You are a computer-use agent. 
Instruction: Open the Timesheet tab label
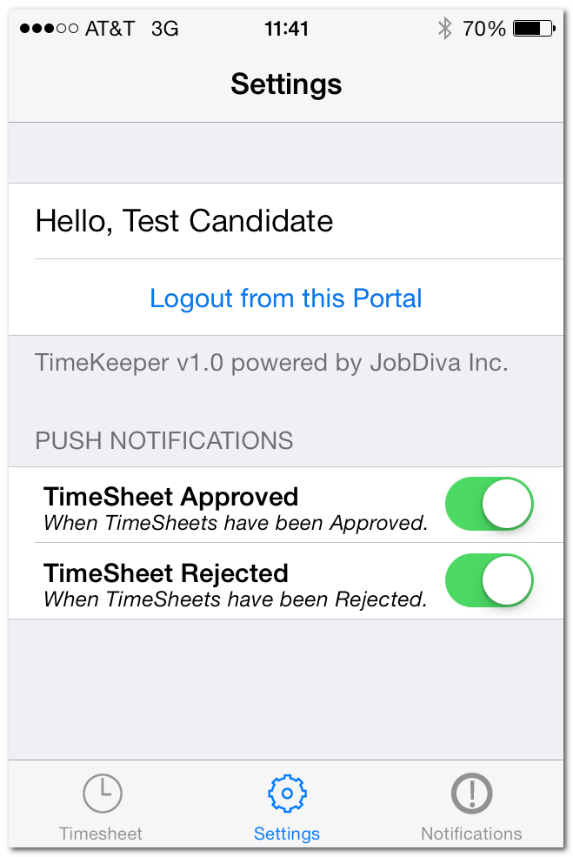[101, 833]
